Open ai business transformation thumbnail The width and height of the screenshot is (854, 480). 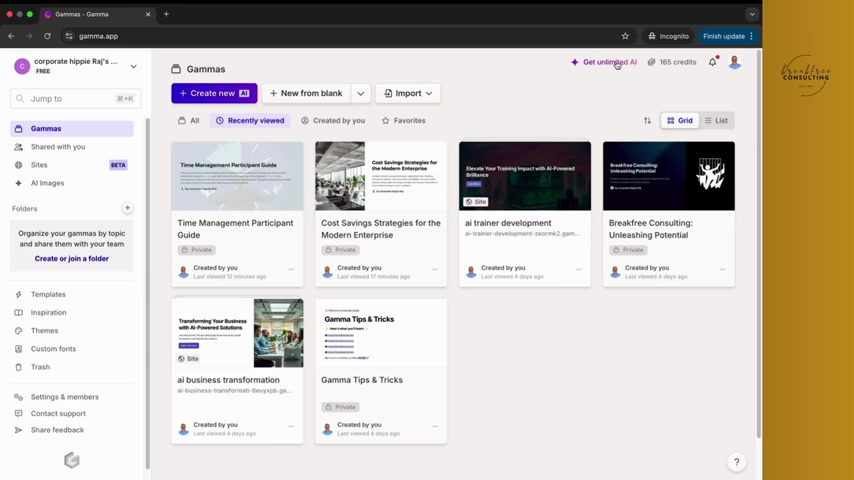237,333
